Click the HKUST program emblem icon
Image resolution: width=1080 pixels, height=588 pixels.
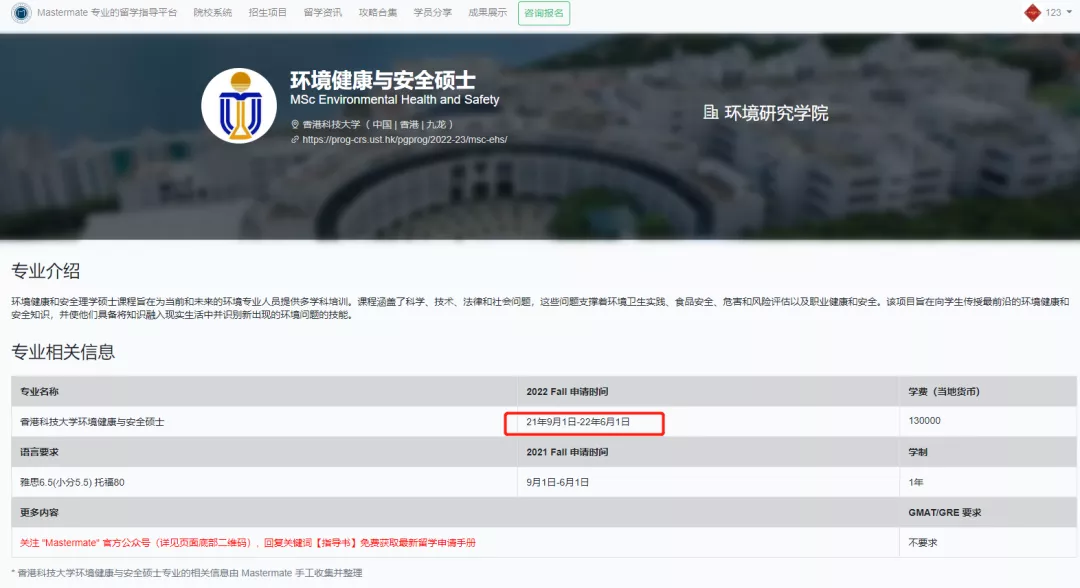(x=238, y=105)
